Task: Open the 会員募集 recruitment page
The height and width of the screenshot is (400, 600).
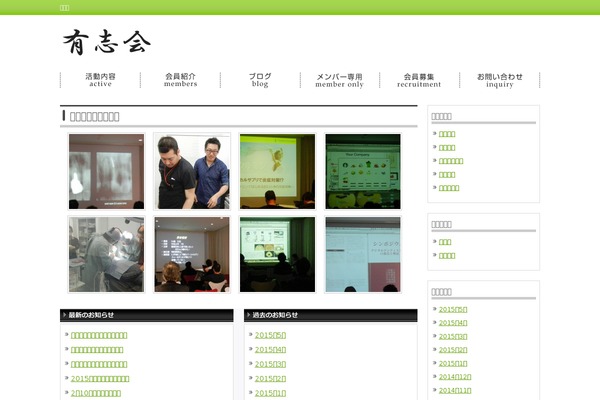Action: click(x=419, y=80)
